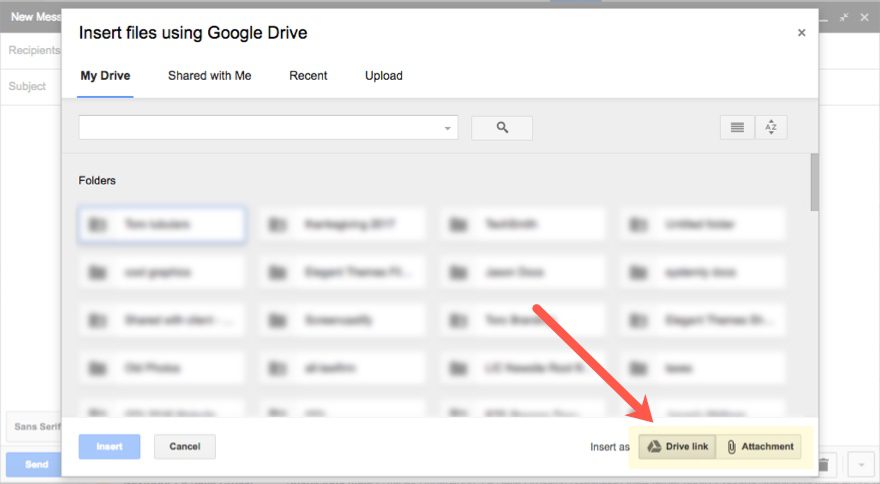Viewport: 880px width, 484px height.
Task: Close the Insert files dialog
Action: point(801,33)
